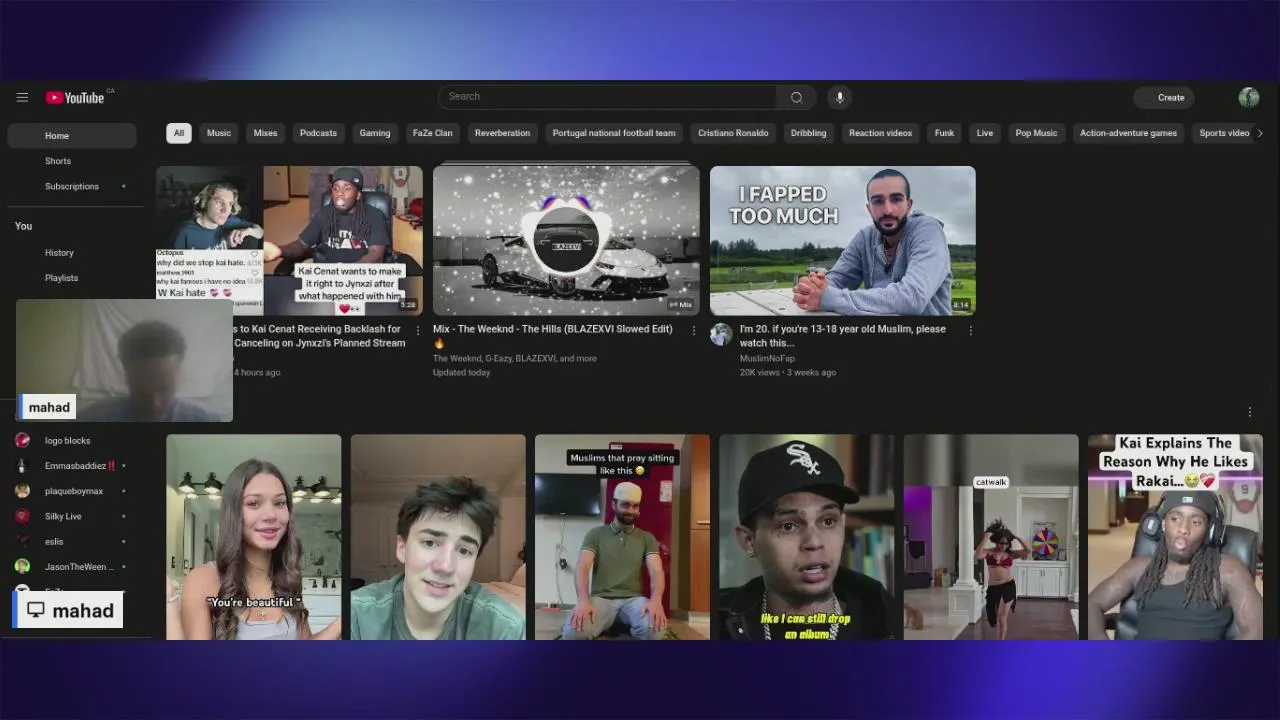Click eslis channel avatar

coord(22,541)
